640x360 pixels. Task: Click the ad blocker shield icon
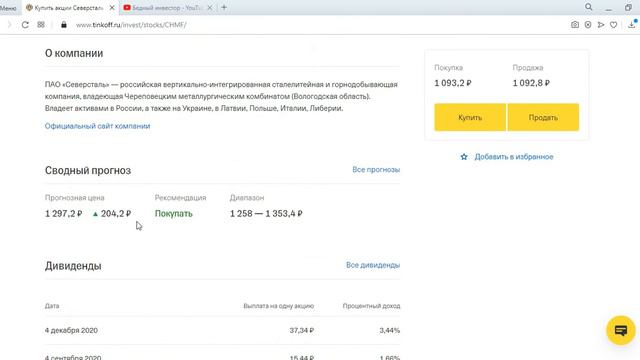click(588, 25)
